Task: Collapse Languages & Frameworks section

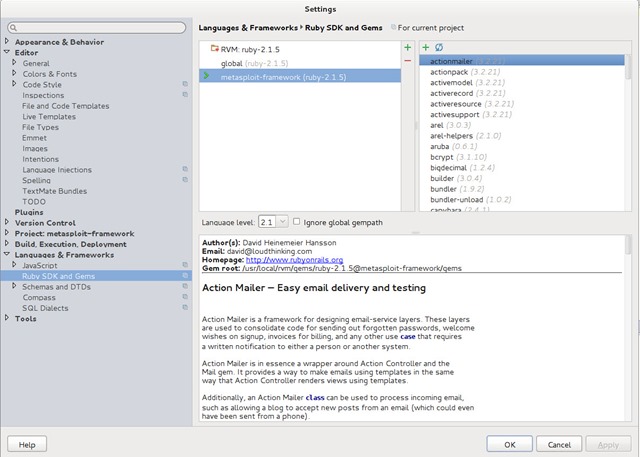Action: click(x=7, y=254)
